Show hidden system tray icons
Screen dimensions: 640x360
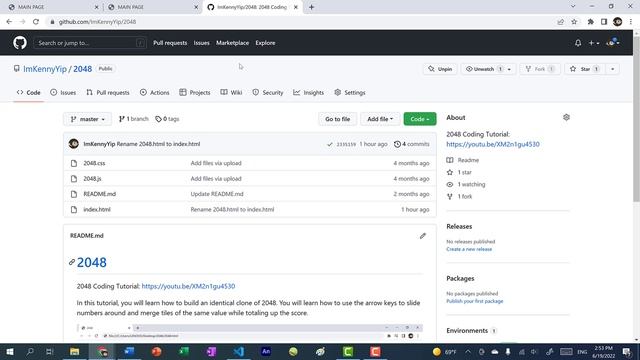(x=468, y=351)
